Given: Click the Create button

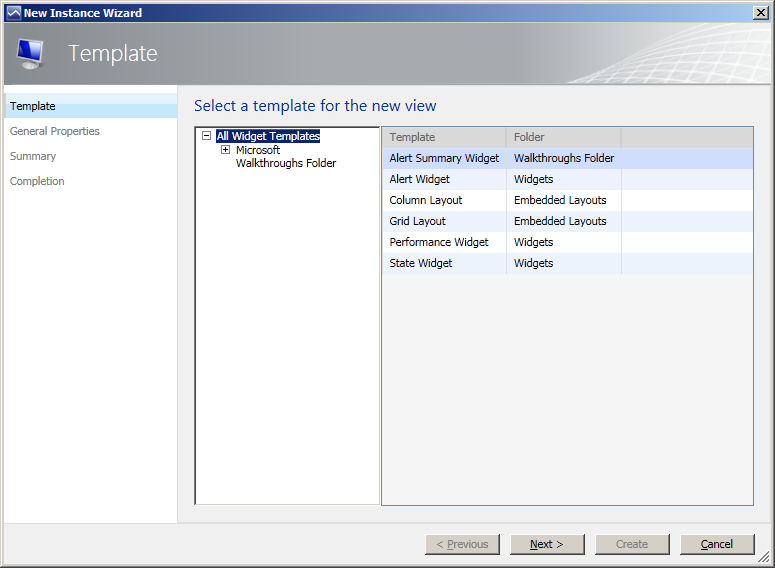Looking at the screenshot, I should pos(632,544).
